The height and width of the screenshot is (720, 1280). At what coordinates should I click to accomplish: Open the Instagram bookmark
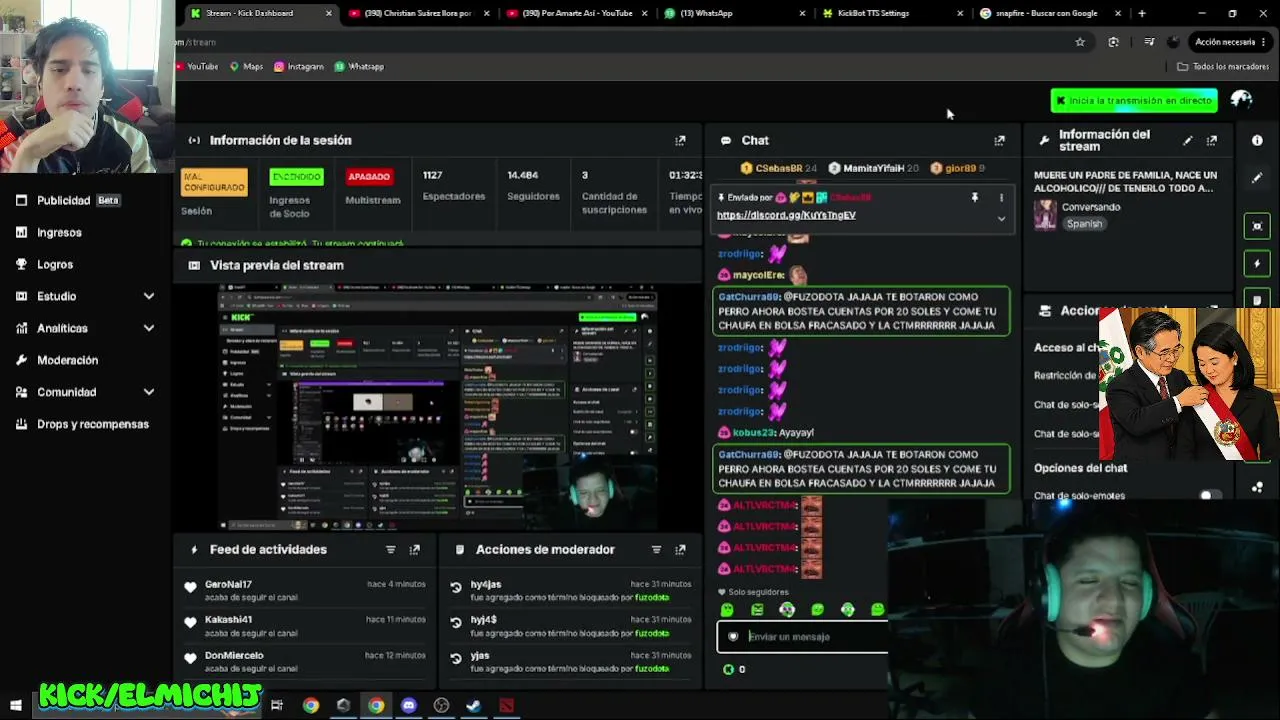tap(298, 66)
